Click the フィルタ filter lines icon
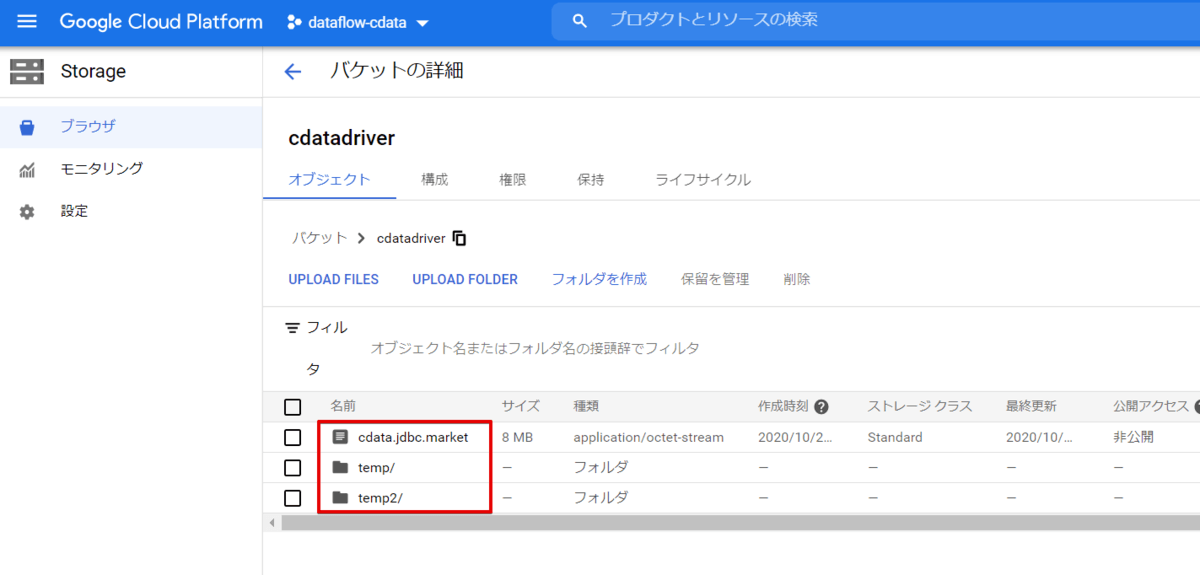 (293, 328)
